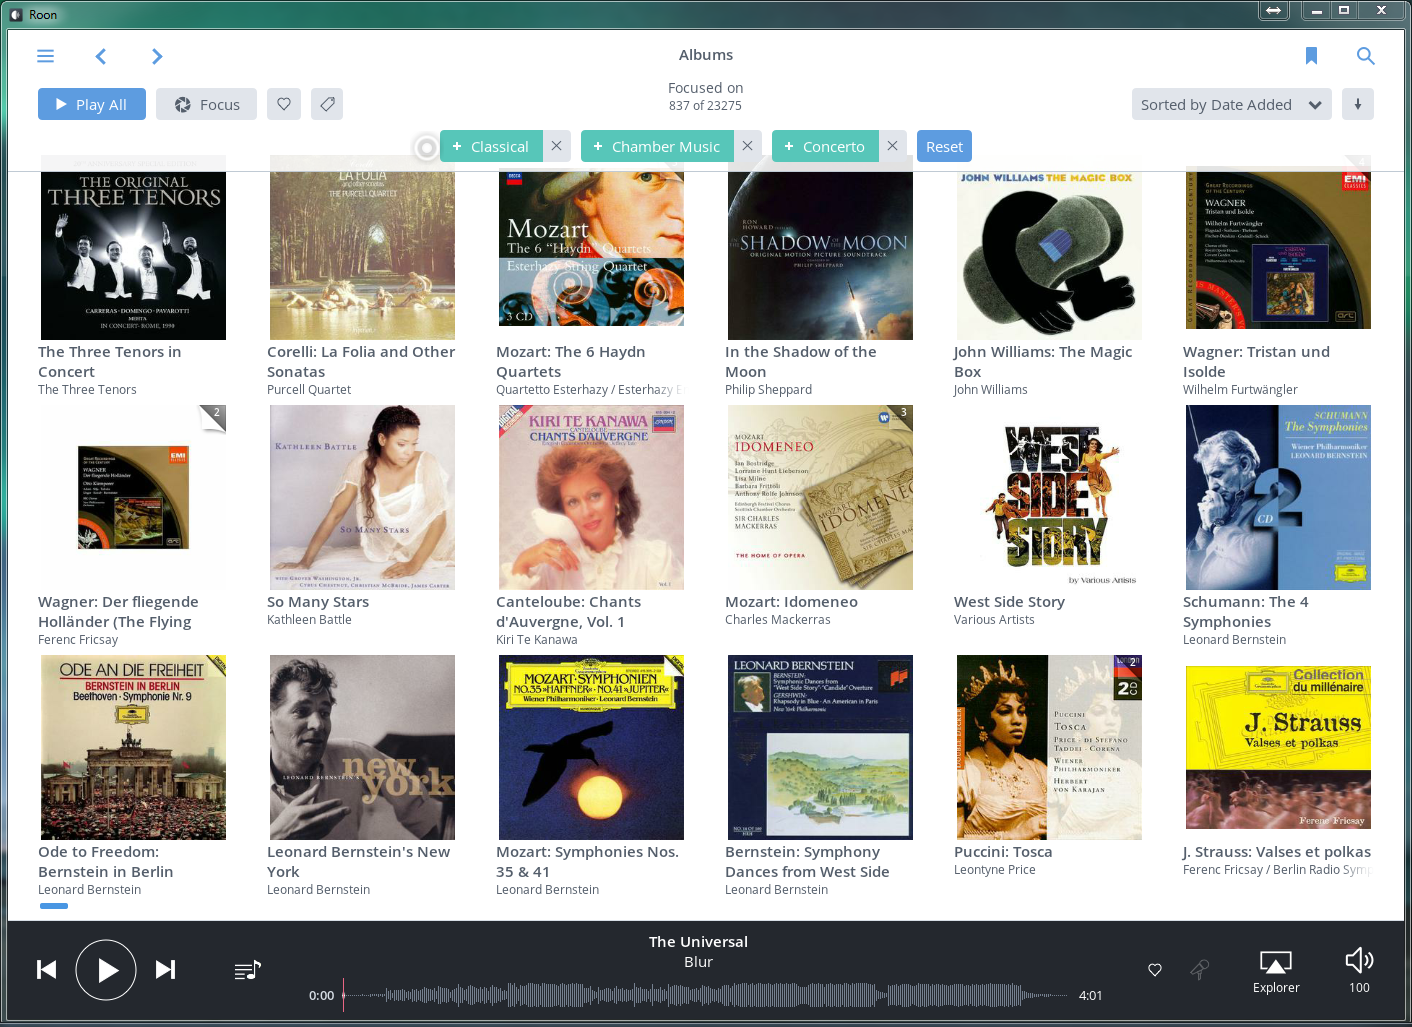Click the pin icon next to heart
Viewport: 1412px width, 1027px height.
click(1199, 969)
